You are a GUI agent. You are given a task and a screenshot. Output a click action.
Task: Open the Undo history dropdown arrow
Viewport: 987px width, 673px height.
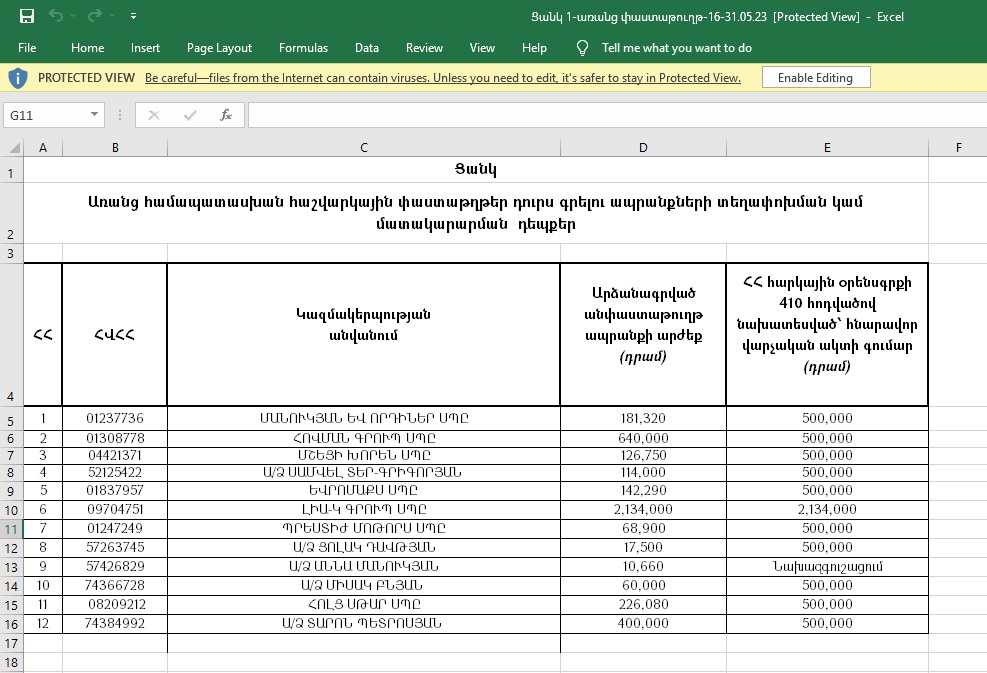pos(73,16)
